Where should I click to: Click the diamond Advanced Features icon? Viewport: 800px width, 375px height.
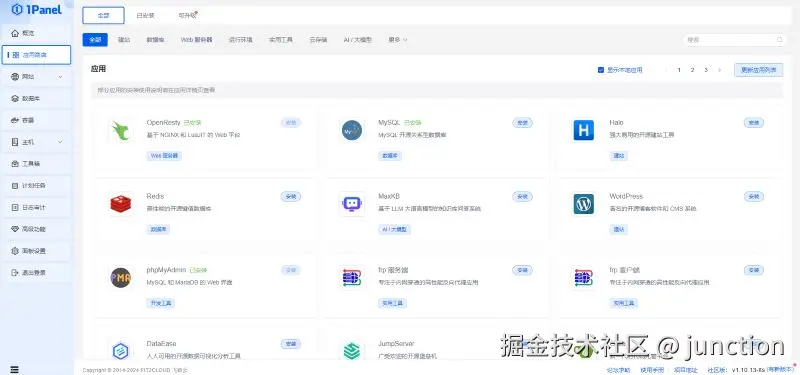coord(15,229)
